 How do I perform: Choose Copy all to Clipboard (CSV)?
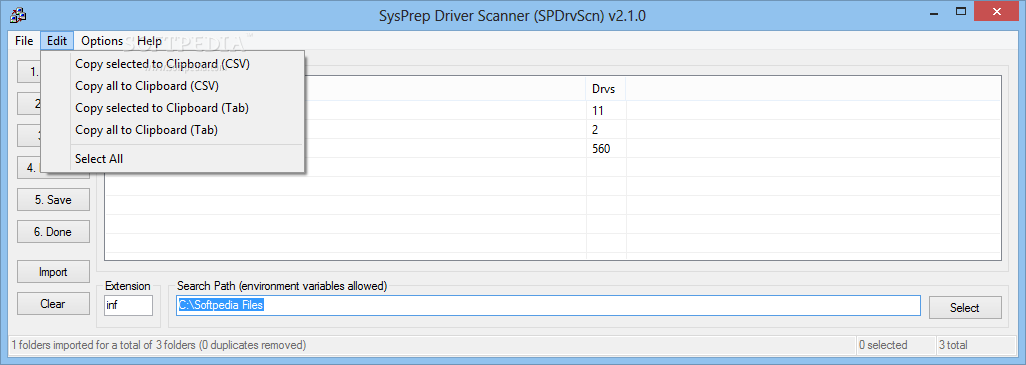pyautogui.click(x=173, y=86)
